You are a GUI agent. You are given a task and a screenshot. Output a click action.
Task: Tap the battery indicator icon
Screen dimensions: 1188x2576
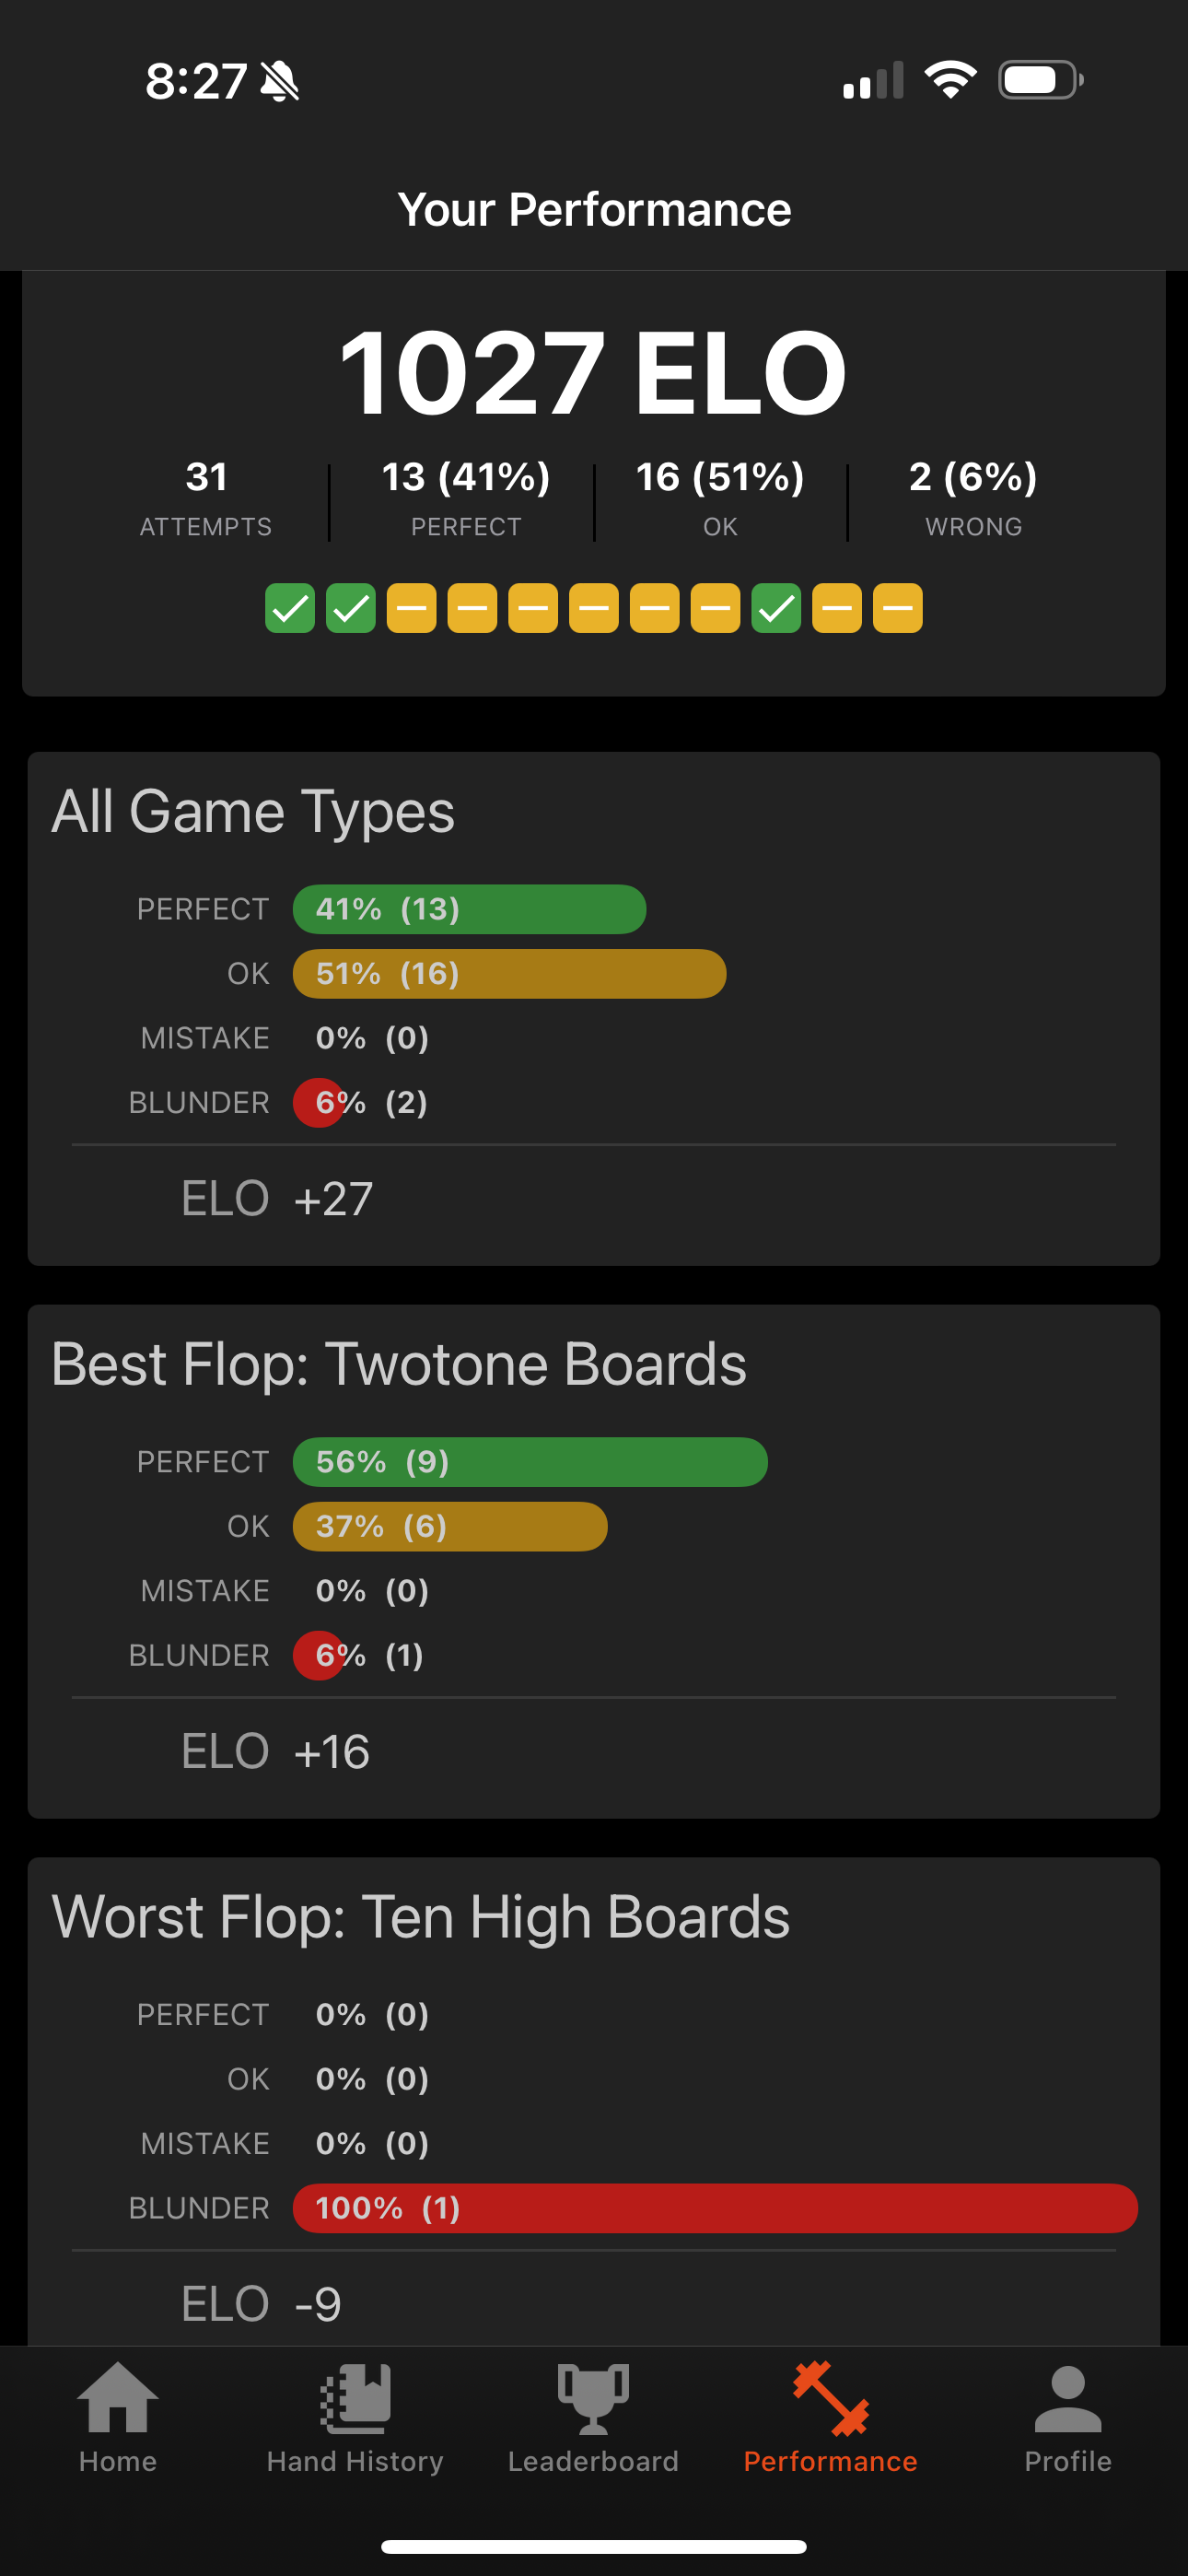1041,80
